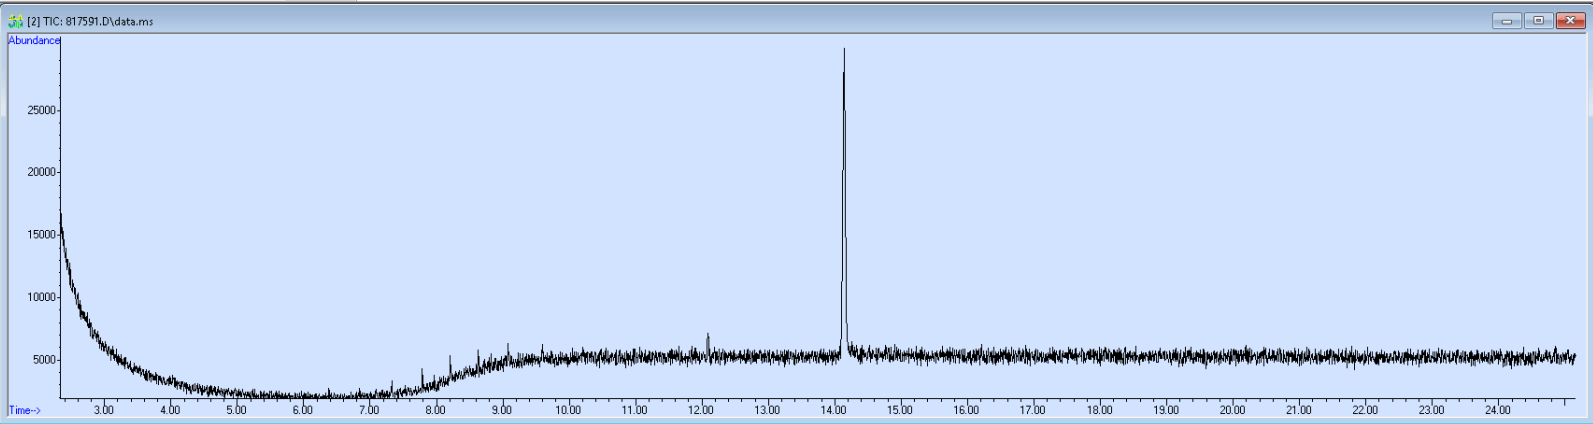Click the 20000 abundance tick label
The width and height of the screenshot is (1593, 424).
[x=41, y=172]
